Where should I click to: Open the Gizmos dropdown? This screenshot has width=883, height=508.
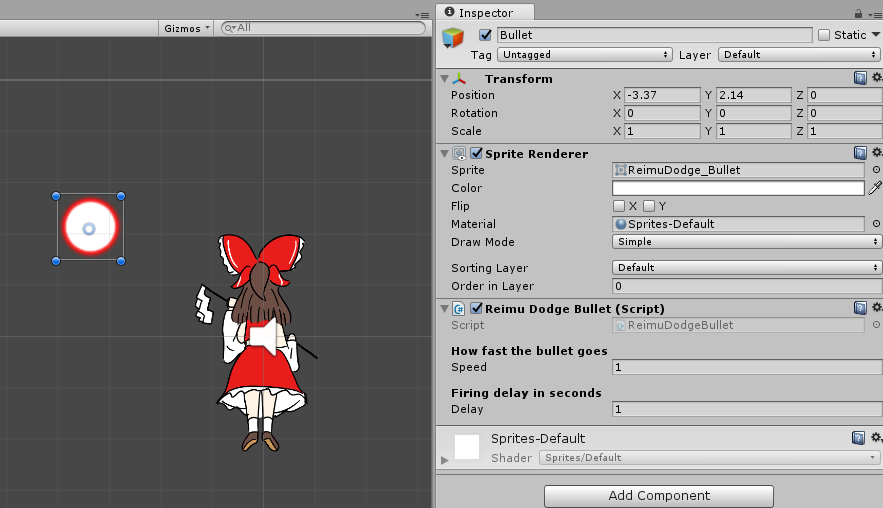click(x=186, y=28)
